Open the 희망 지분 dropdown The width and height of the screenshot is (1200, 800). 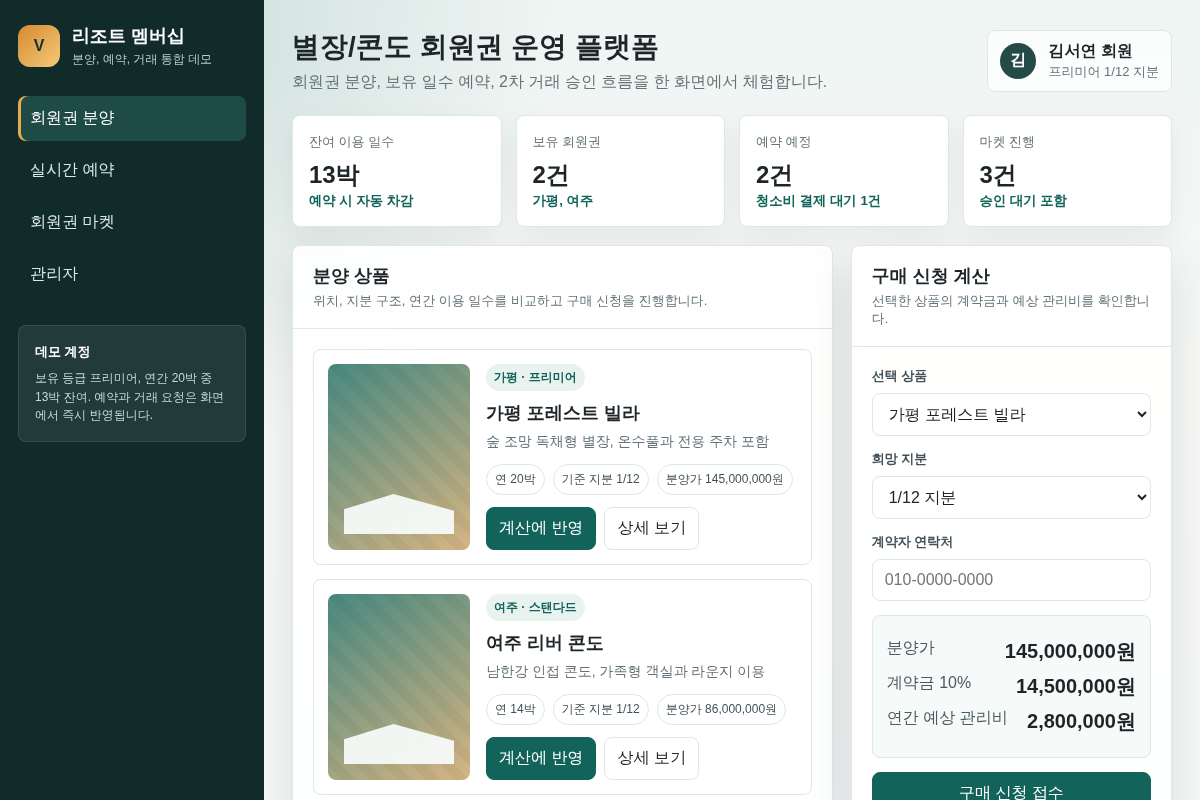(x=1011, y=497)
